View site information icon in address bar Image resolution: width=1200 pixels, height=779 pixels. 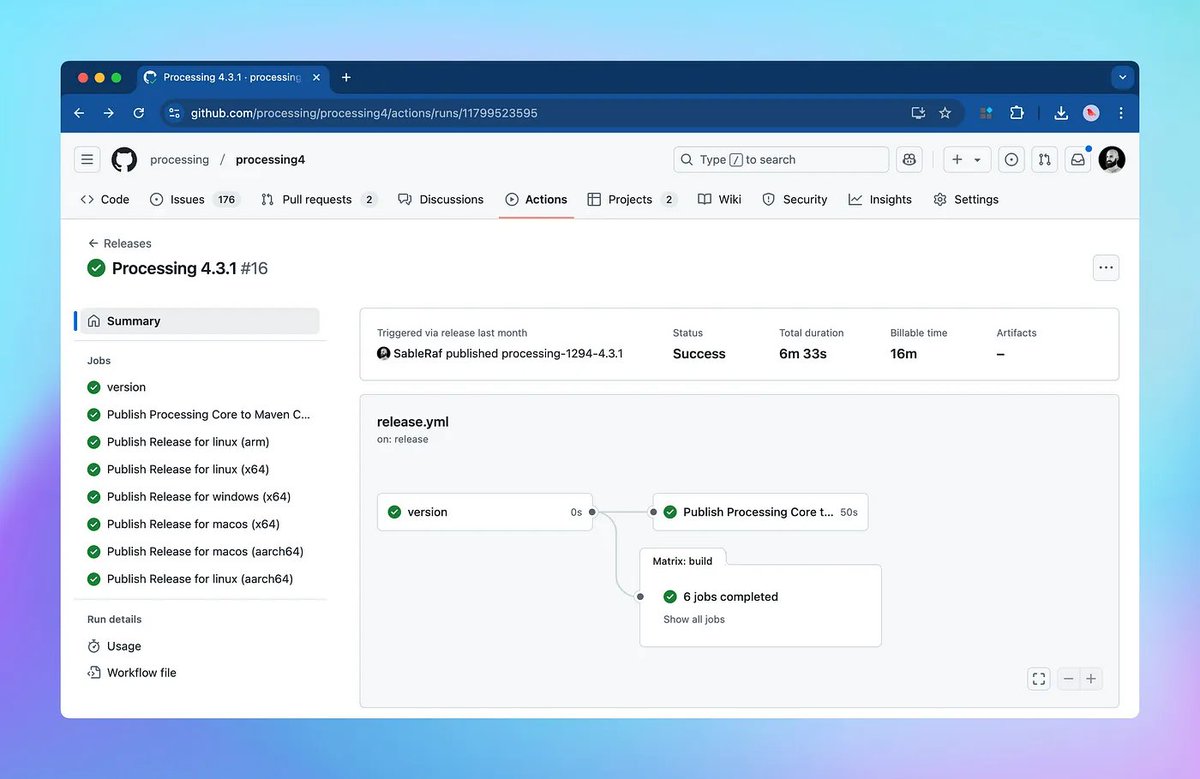174,113
